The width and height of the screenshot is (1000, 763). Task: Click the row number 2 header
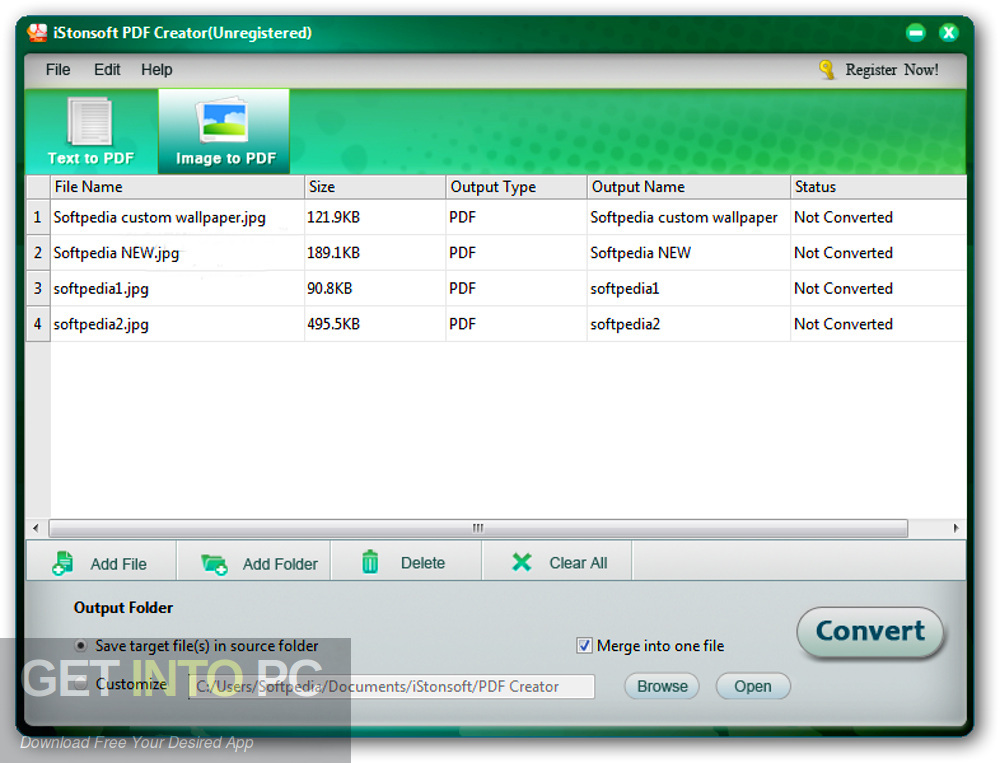click(x=38, y=253)
